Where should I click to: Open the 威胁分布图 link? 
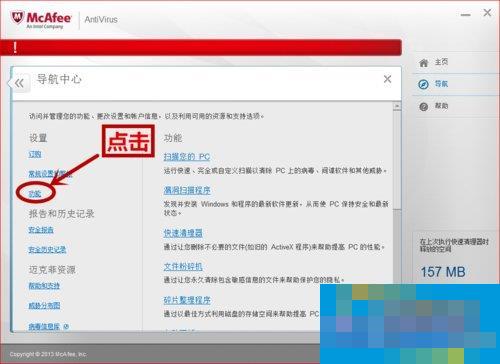click(x=44, y=305)
